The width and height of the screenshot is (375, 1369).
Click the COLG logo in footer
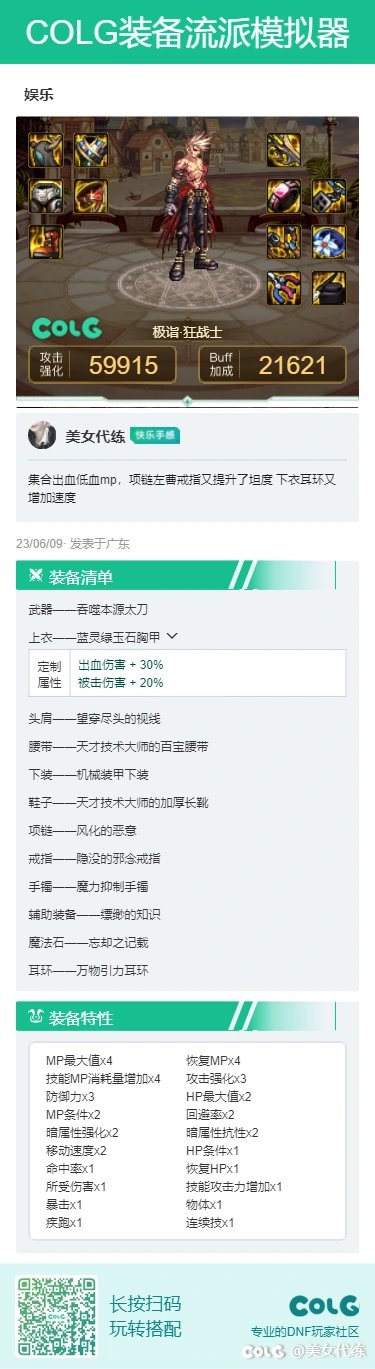tap(324, 1305)
